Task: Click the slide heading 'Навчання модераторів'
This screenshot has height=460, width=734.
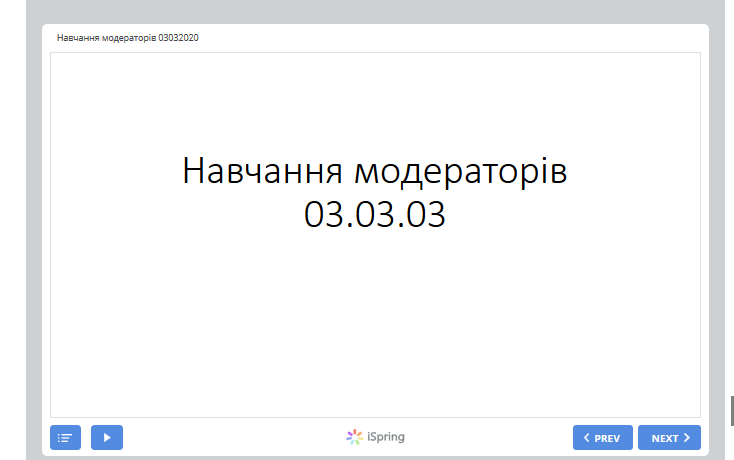Action: coord(374,171)
